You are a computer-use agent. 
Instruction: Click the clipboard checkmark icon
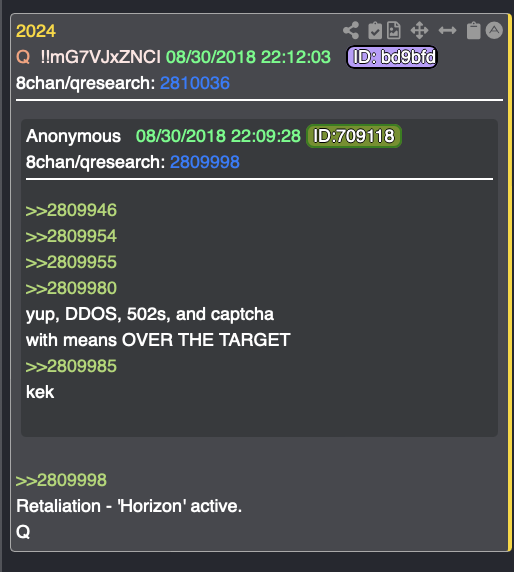(375, 30)
